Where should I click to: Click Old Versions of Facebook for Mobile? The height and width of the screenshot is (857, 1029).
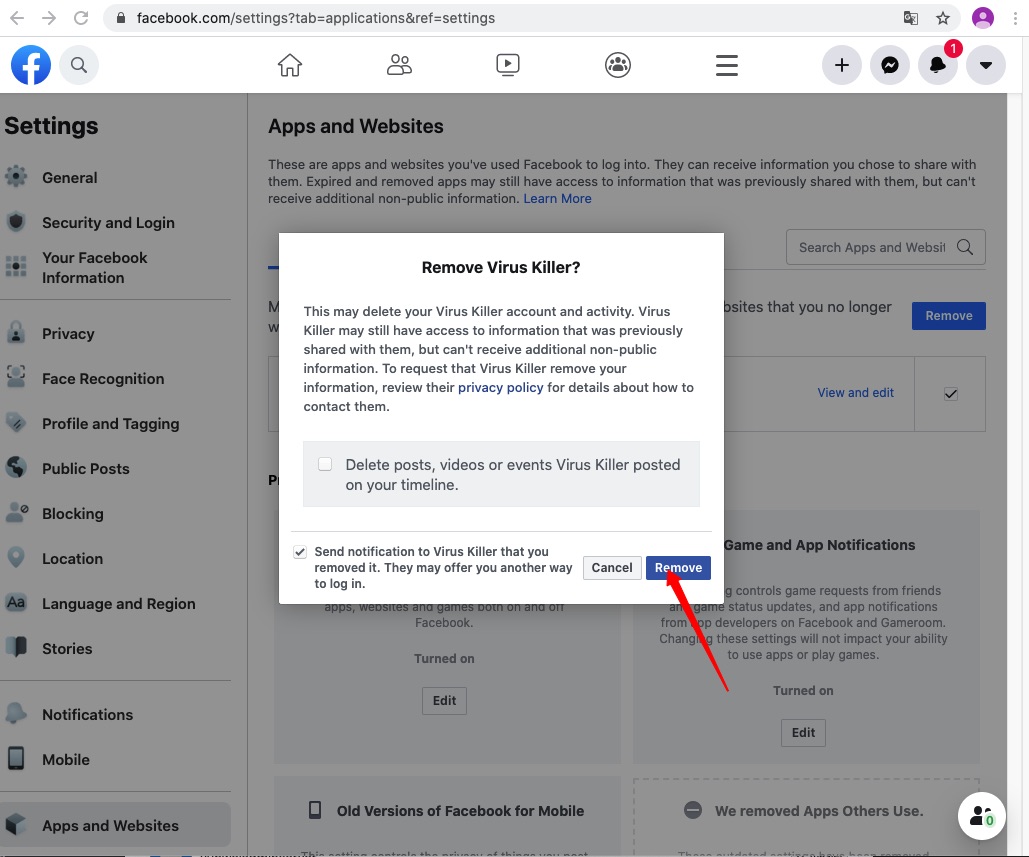[460, 811]
